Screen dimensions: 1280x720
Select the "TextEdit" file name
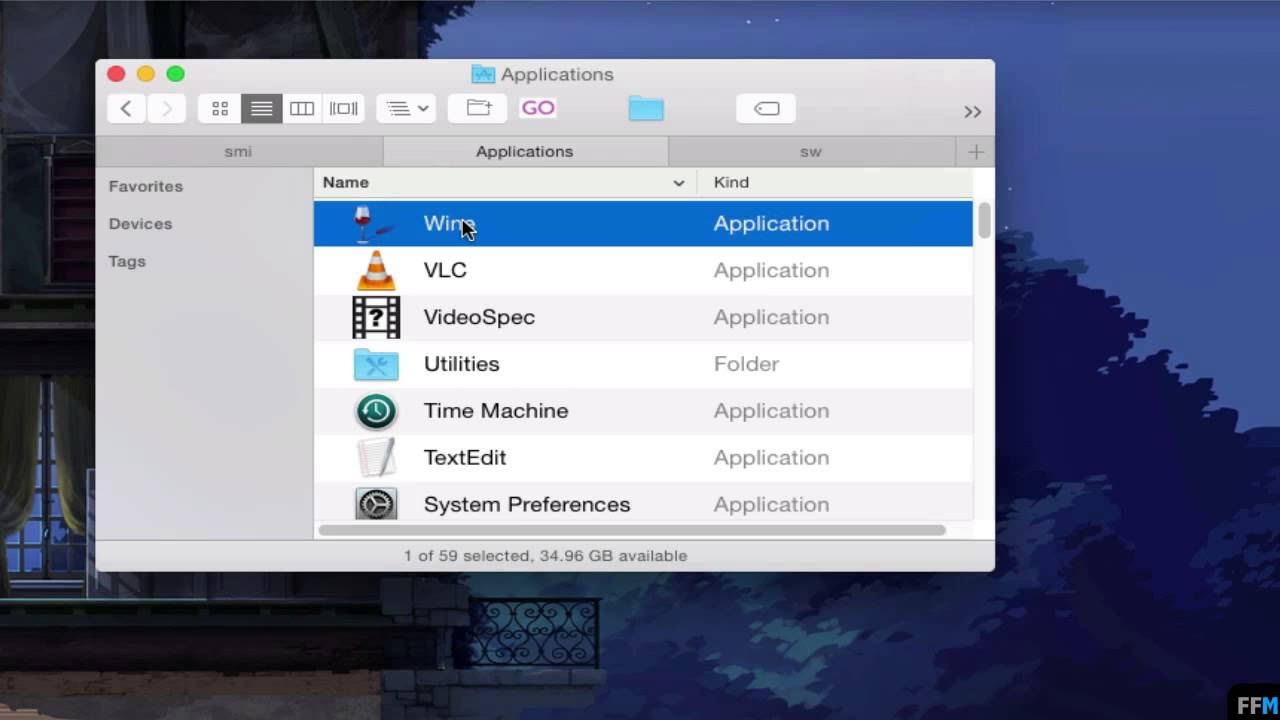[465, 458]
